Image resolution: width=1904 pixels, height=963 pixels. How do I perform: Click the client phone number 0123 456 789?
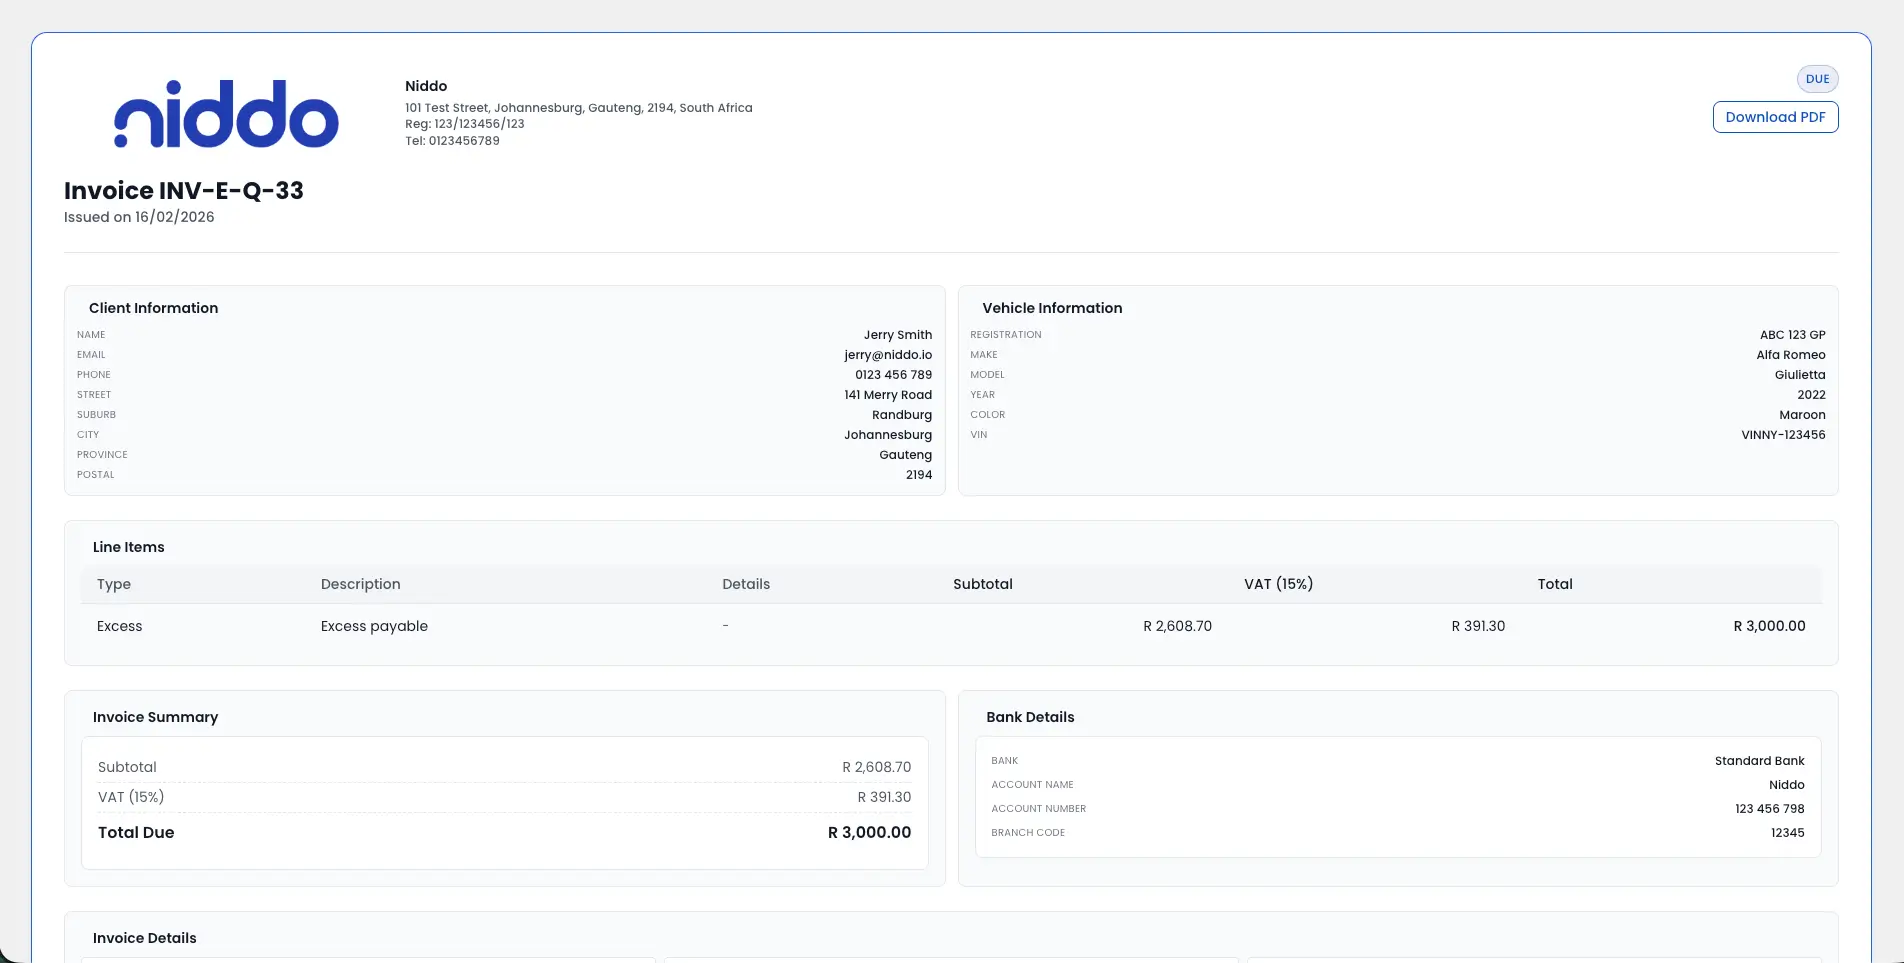pyautogui.click(x=893, y=375)
